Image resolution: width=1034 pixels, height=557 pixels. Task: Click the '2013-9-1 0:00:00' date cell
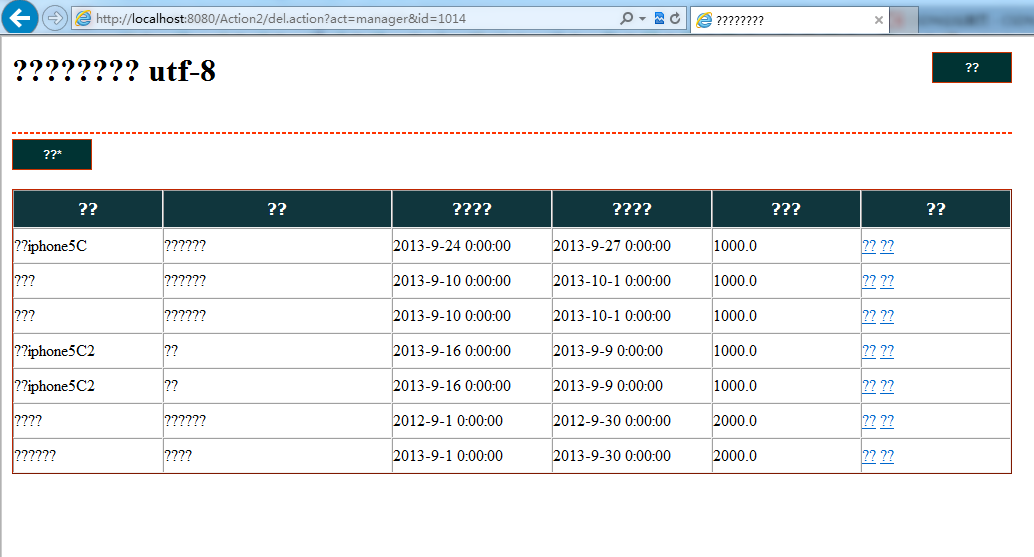471,455
